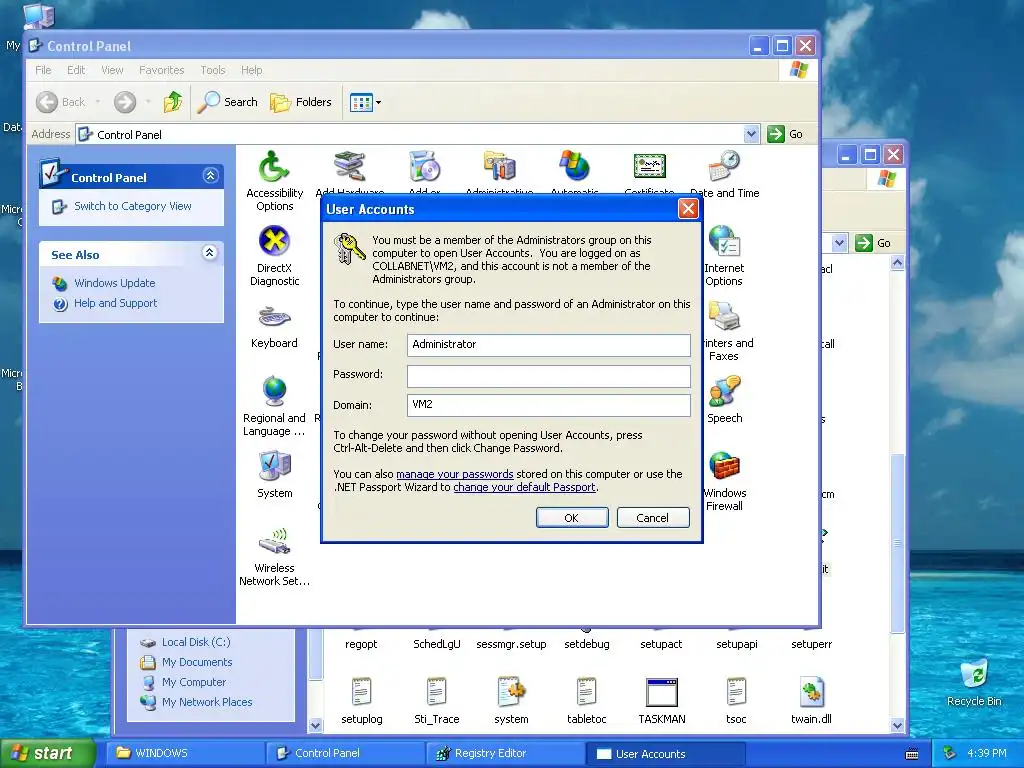
Task: Open the Recycle Bin desktop icon
Action: (974, 683)
